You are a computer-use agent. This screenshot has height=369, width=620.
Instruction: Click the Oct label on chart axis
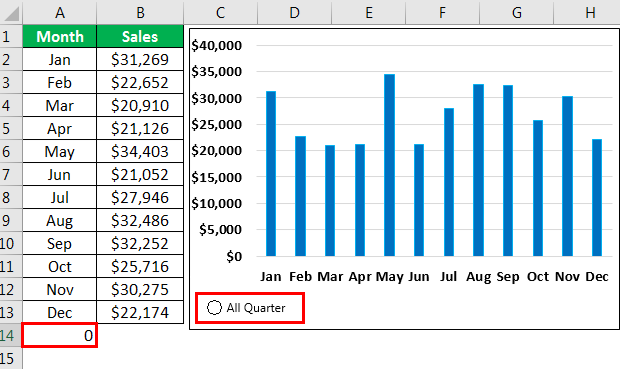pyautogui.click(x=538, y=276)
